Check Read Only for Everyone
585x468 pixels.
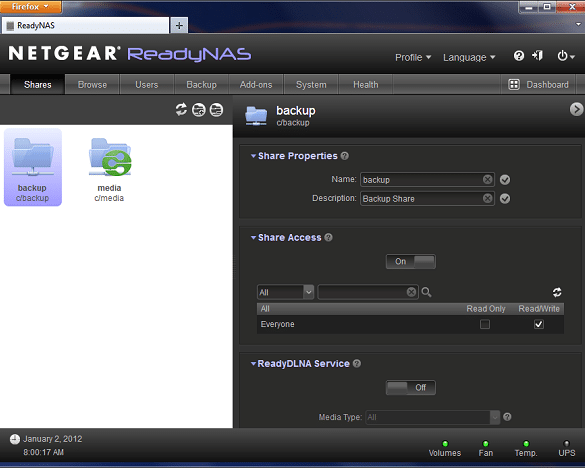[485, 324]
